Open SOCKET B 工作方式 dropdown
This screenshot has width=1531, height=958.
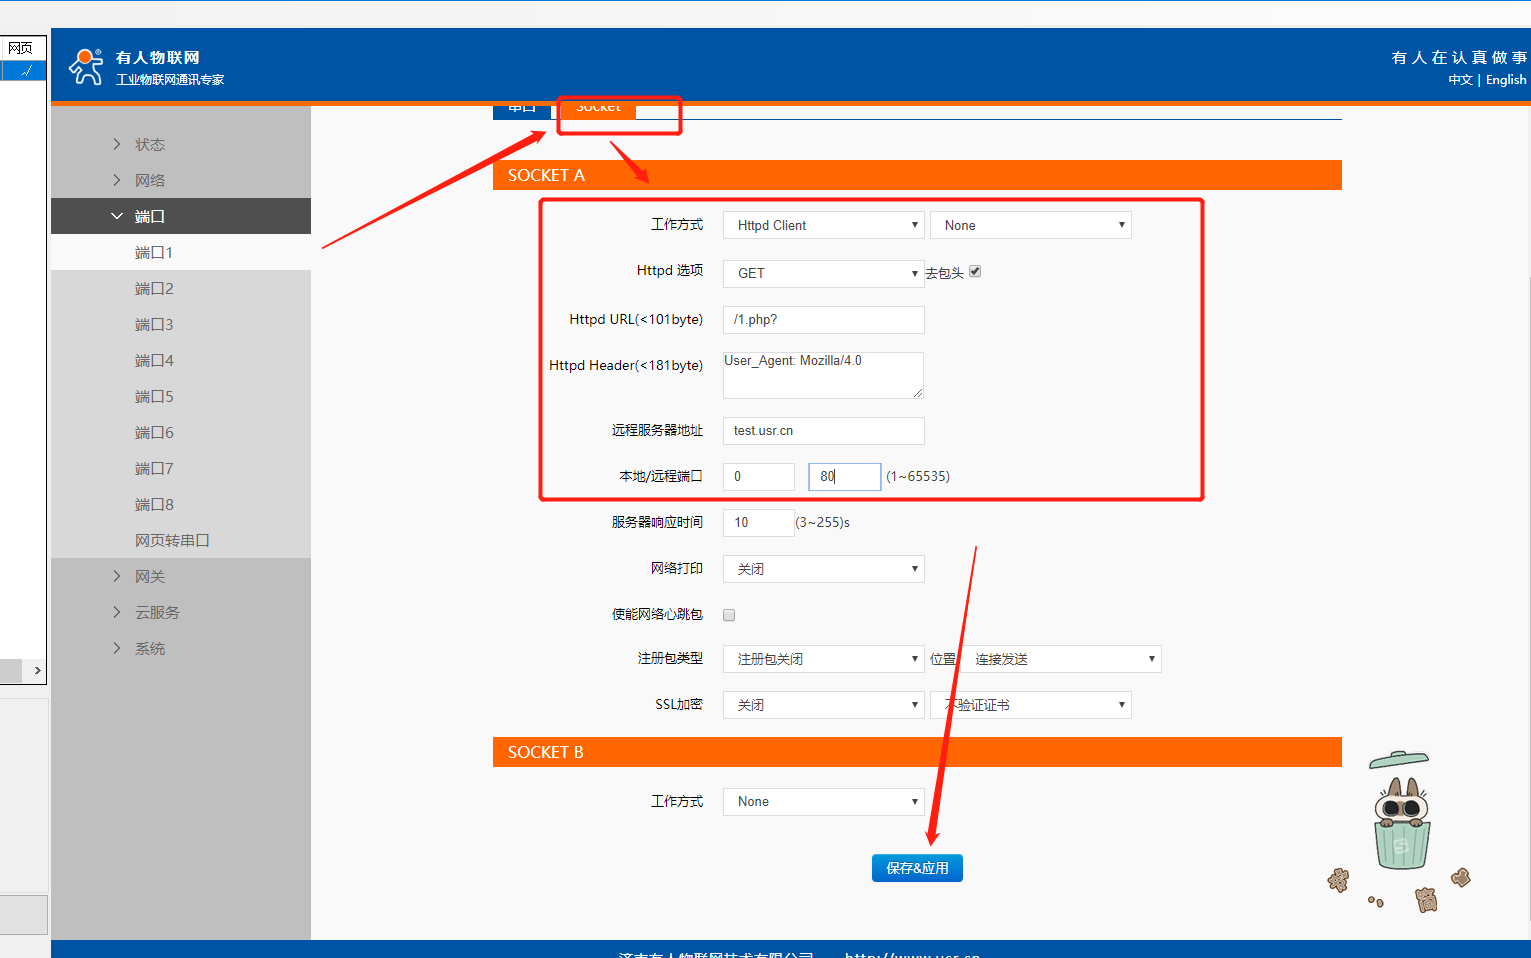(824, 802)
